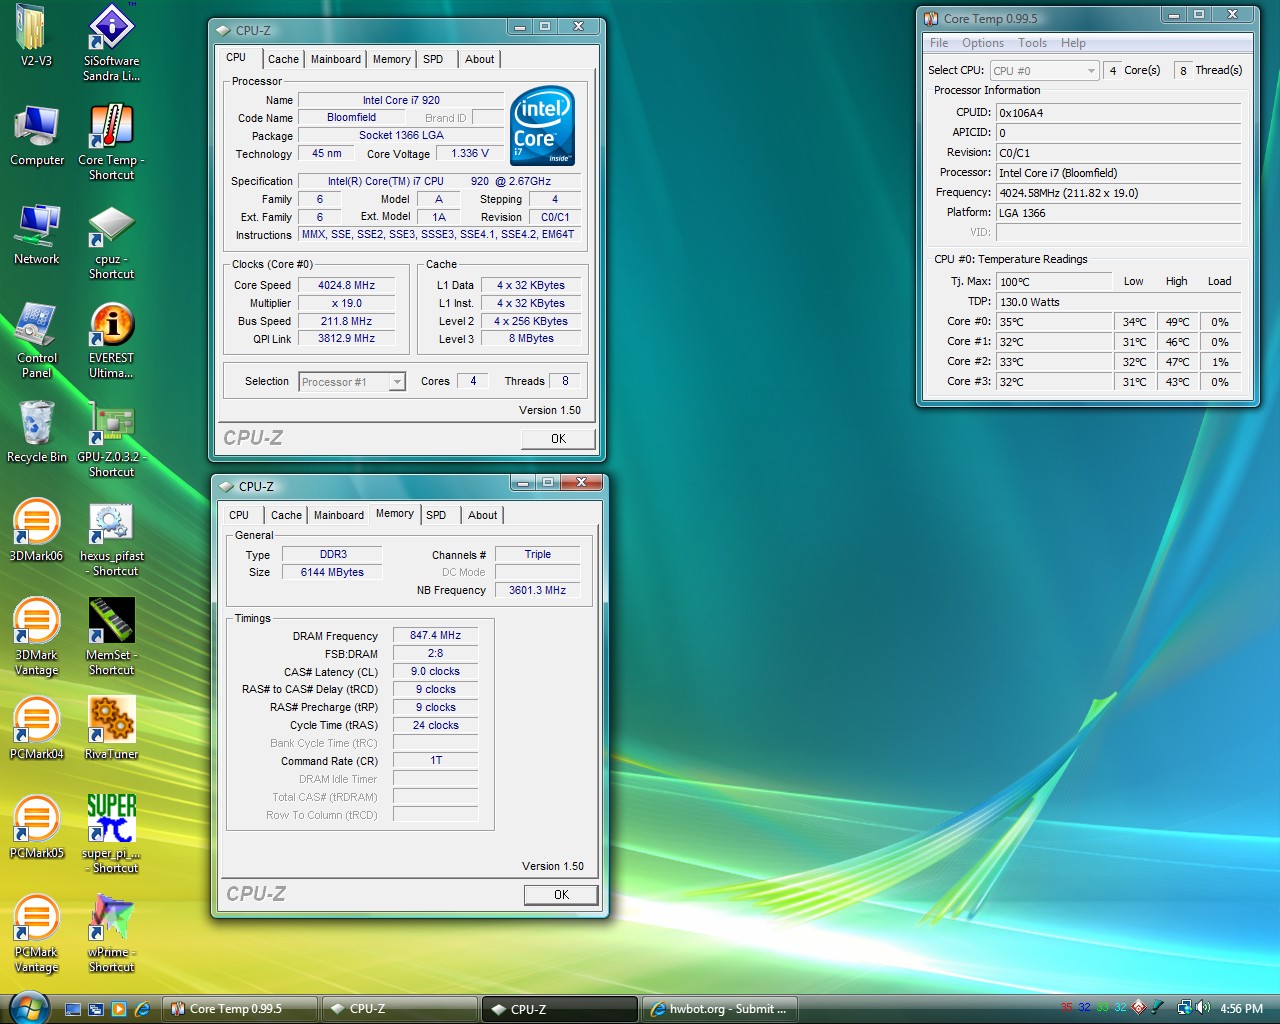
Task: Open wPrime shortcut icon
Action: click(x=111, y=934)
